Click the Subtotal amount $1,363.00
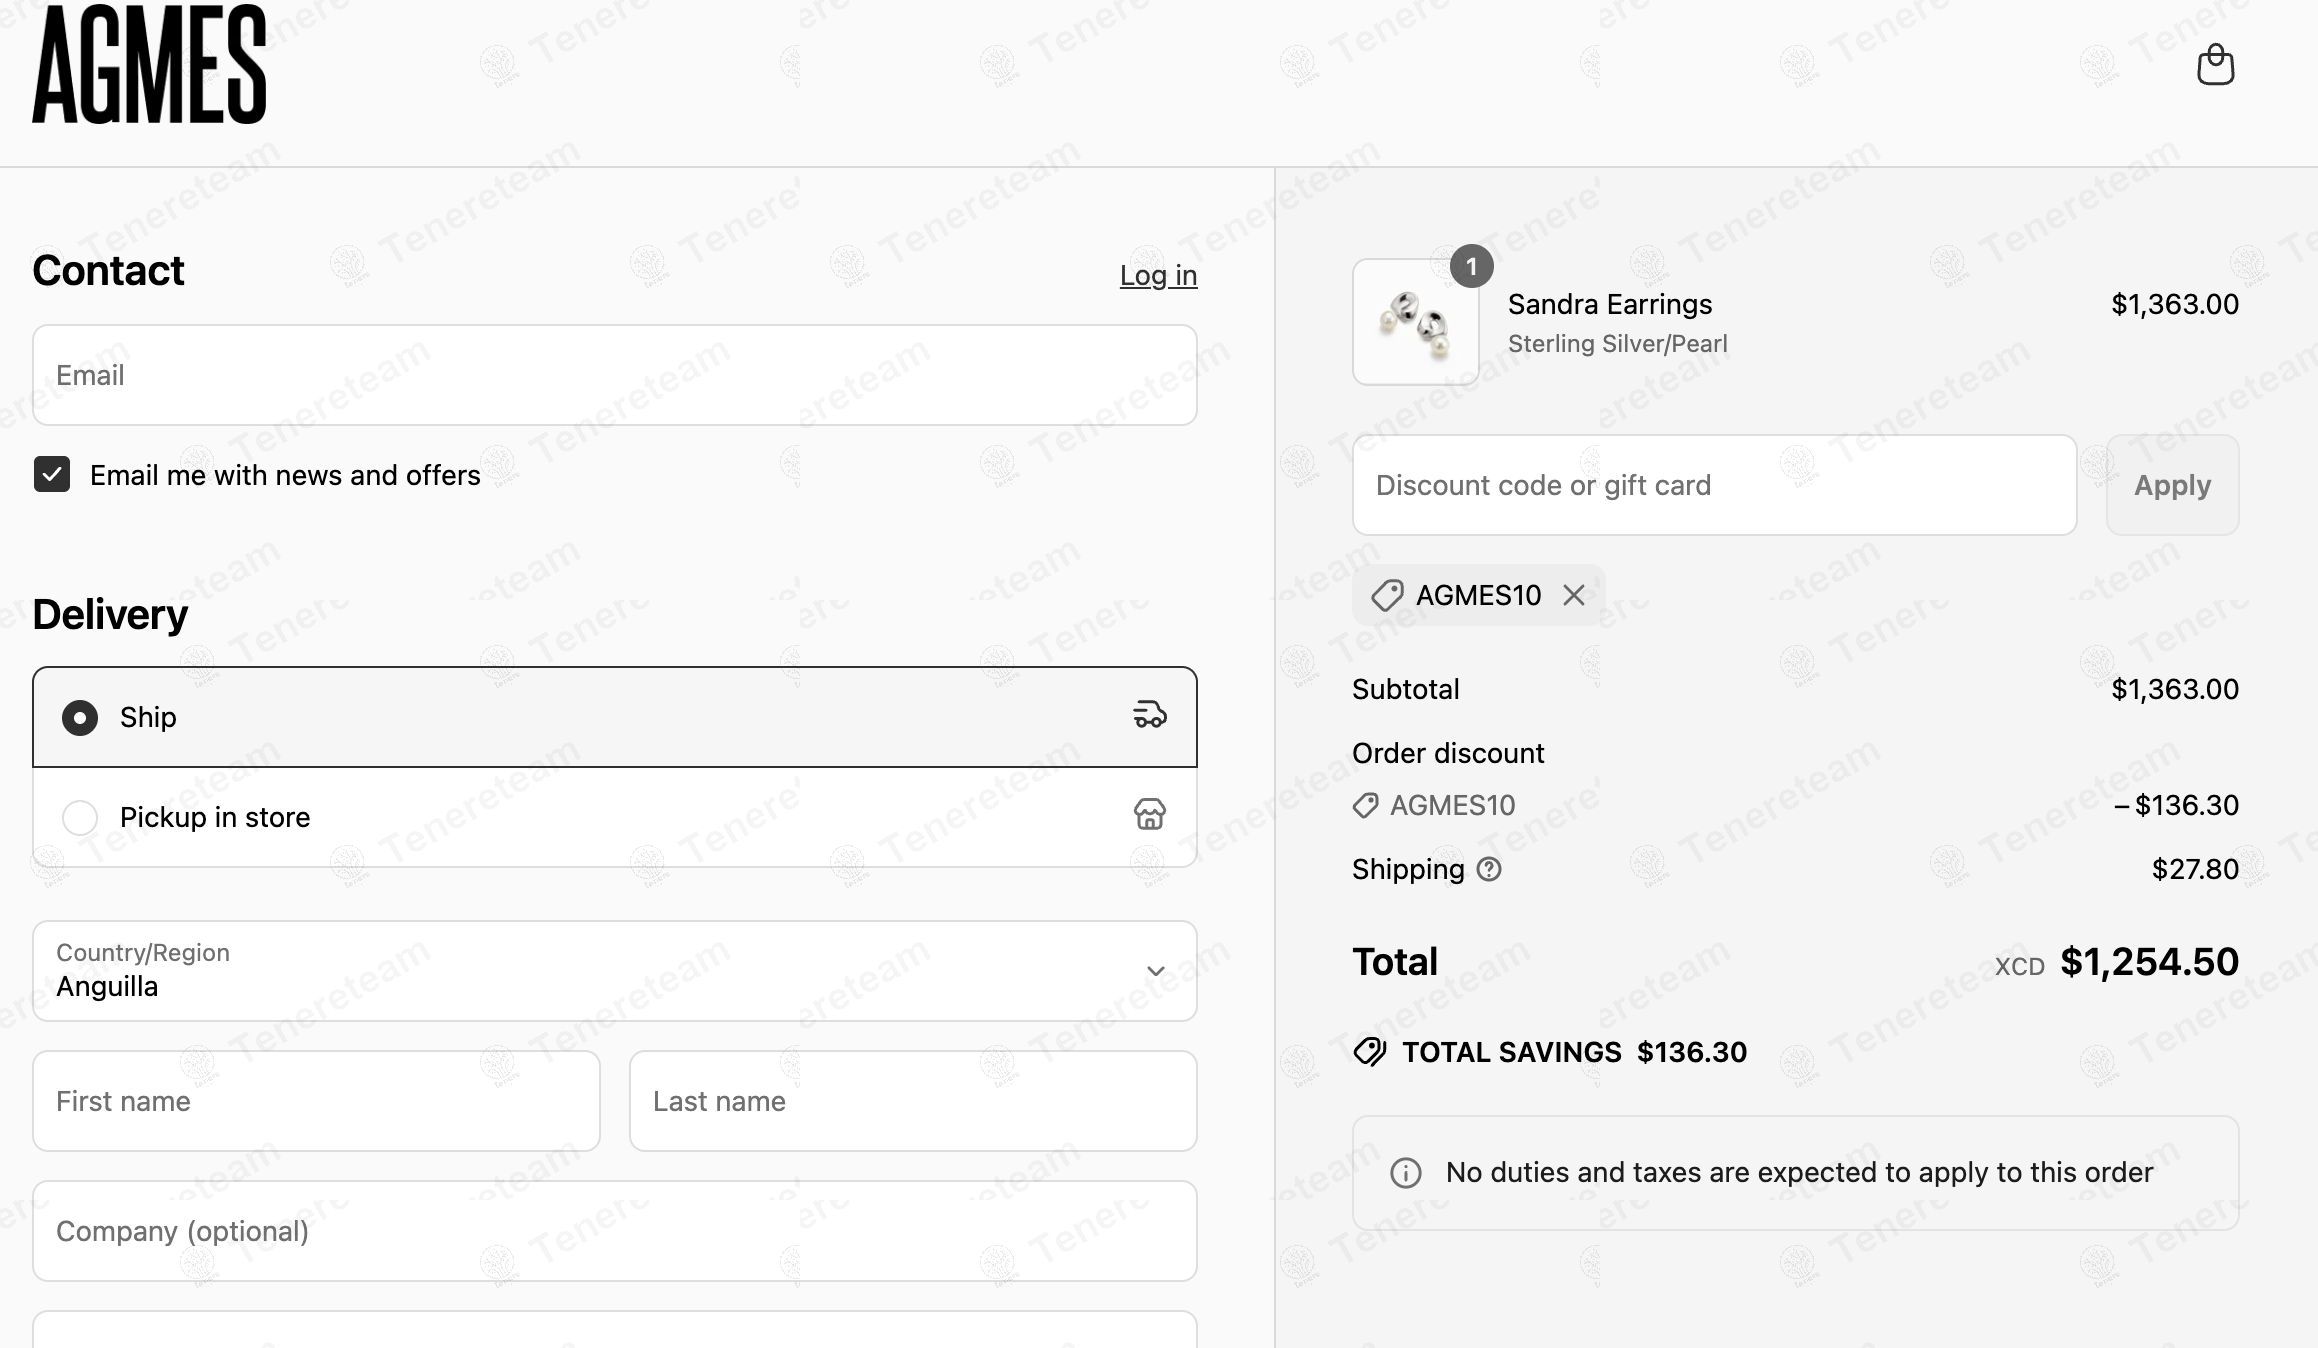Screen dimensions: 2318x1348 pyautogui.click(x=2175, y=689)
